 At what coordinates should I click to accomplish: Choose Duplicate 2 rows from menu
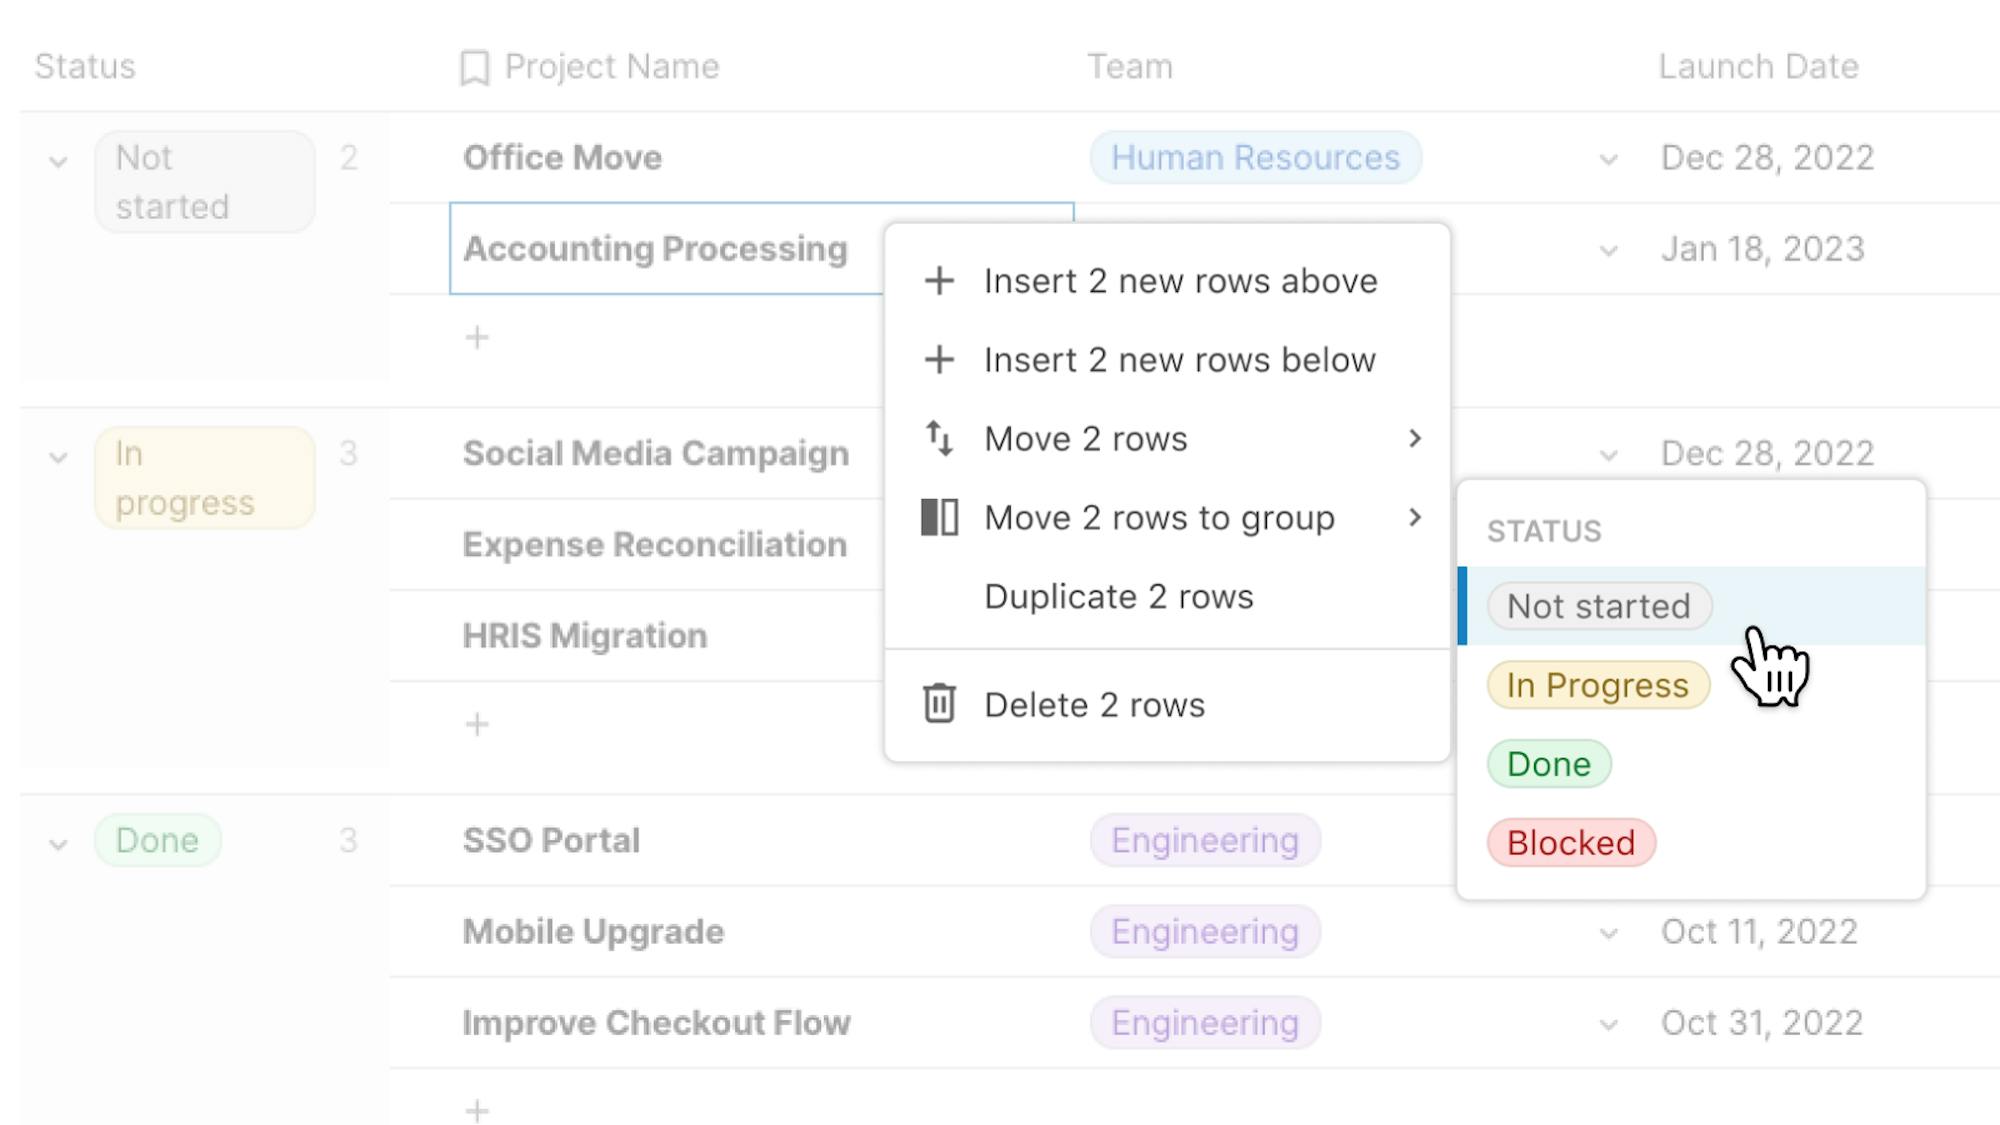click(x=1118, y=597)
